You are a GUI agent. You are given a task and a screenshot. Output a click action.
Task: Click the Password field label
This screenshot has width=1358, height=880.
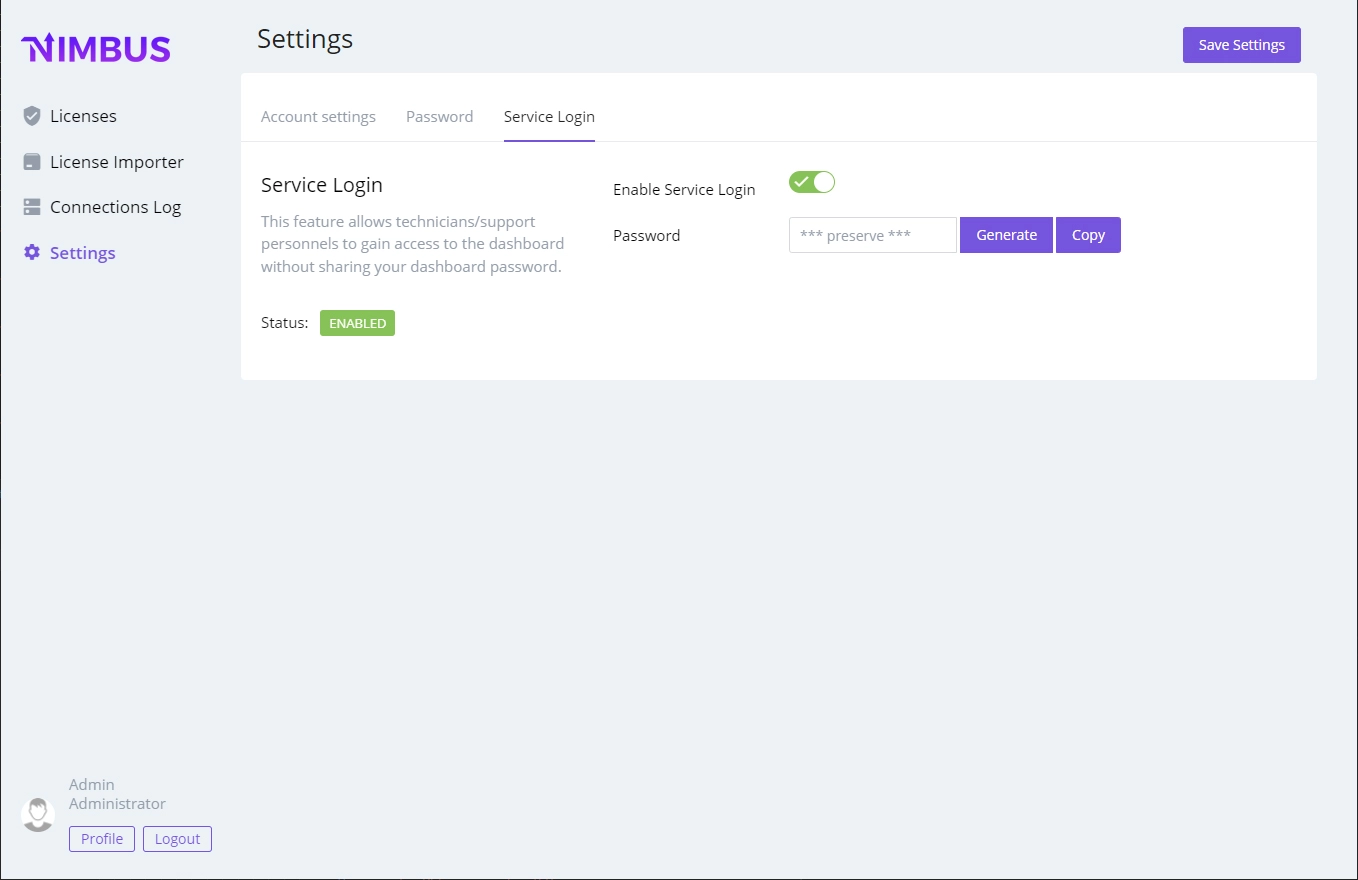tap(646, 235)
